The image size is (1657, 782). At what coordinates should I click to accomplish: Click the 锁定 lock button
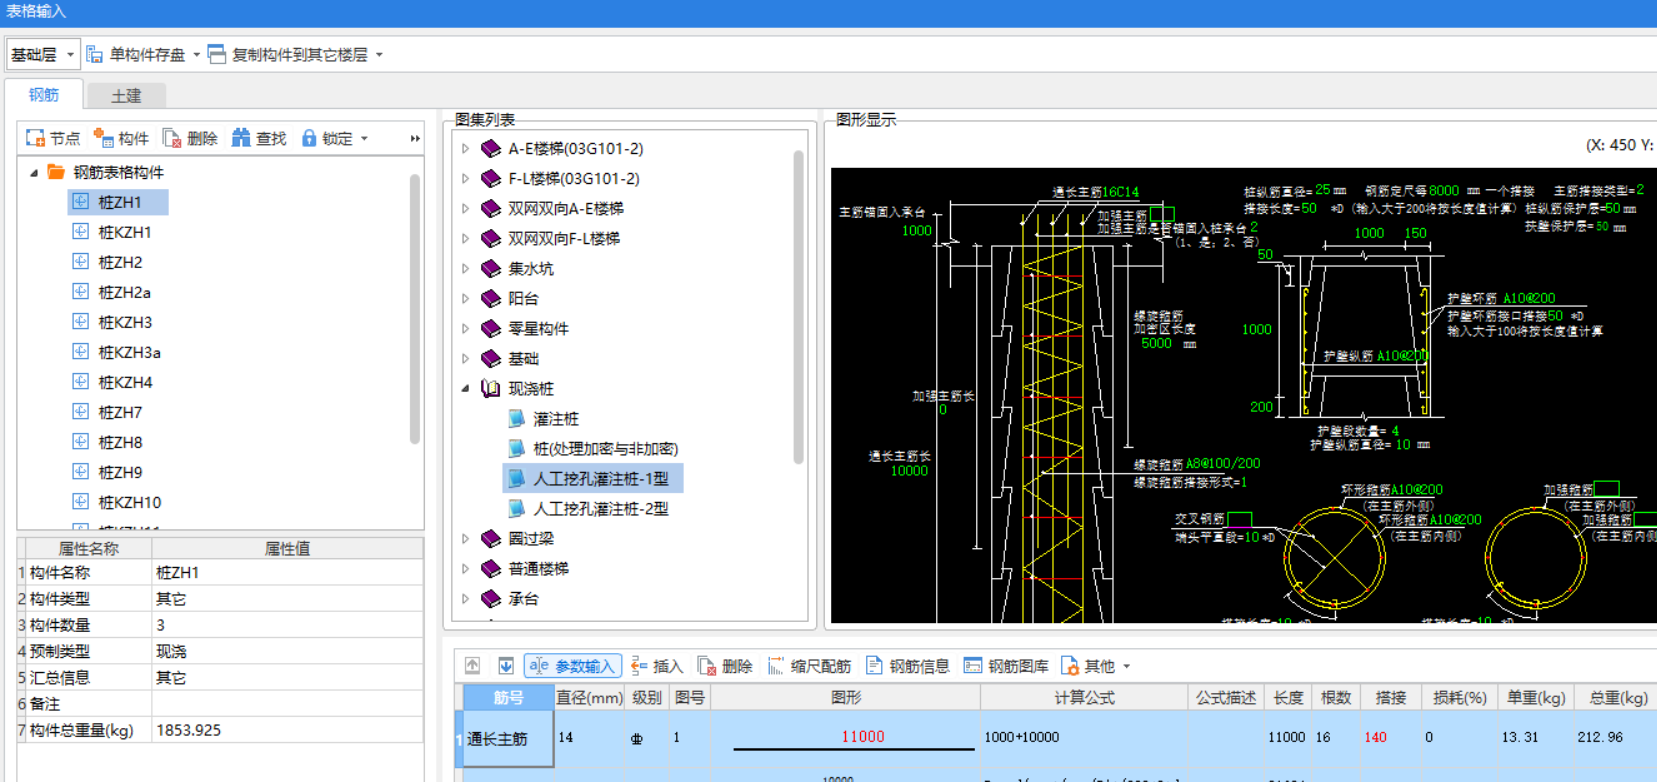327,138
